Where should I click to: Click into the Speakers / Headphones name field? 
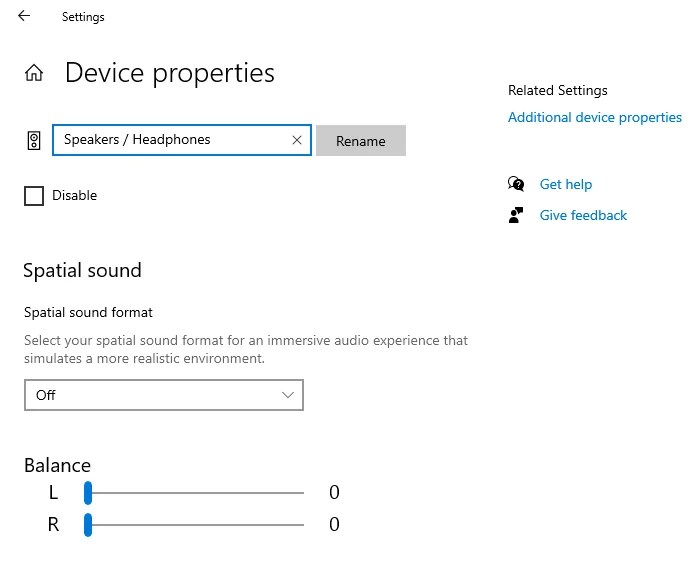coord(170,140)
